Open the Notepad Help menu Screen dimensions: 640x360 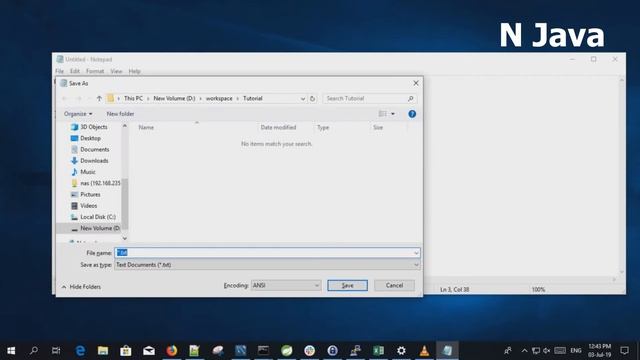tap(134, 71)
